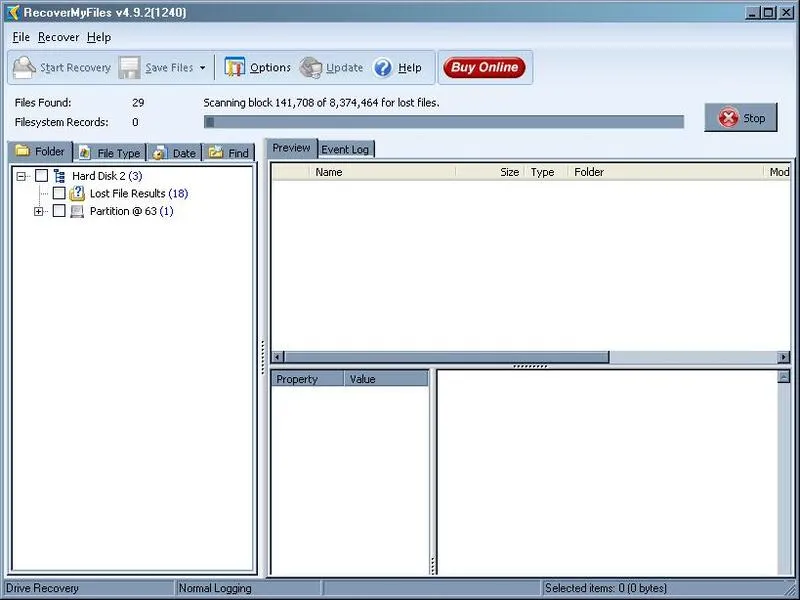800x600 pixels.
Task: Collapse the Hard Disk 2 tree node
Action: tap(21, 177)
